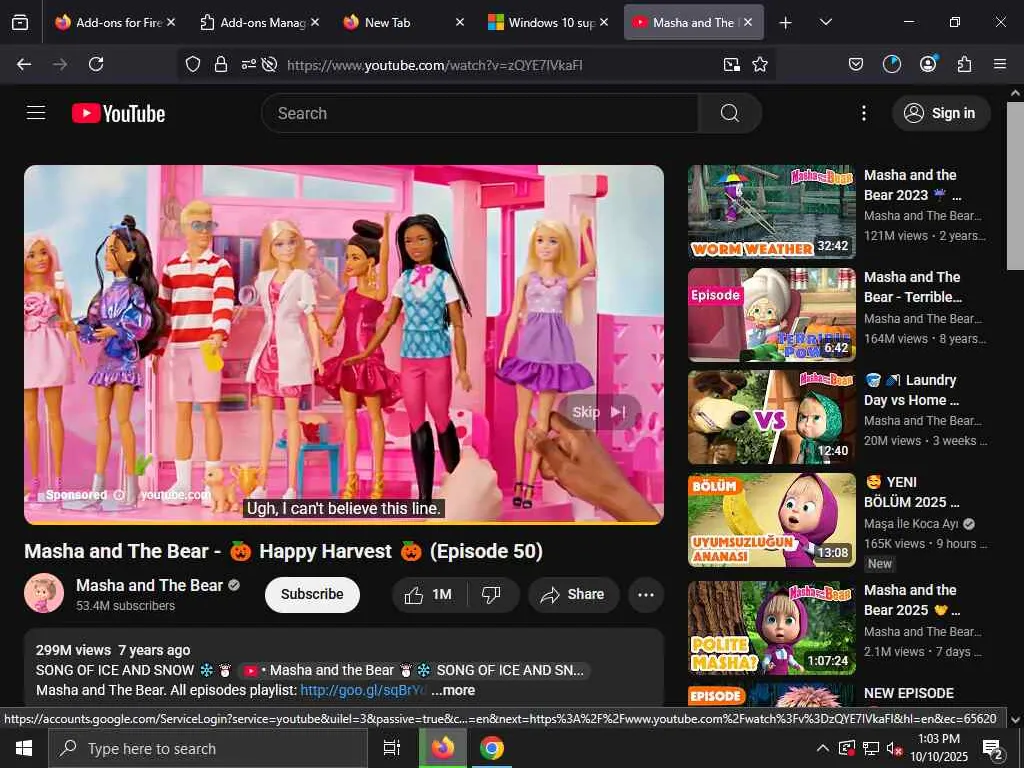Open the Terrible Power video thumbnail
Screen dimensions: 1024x768
(771, 315)
